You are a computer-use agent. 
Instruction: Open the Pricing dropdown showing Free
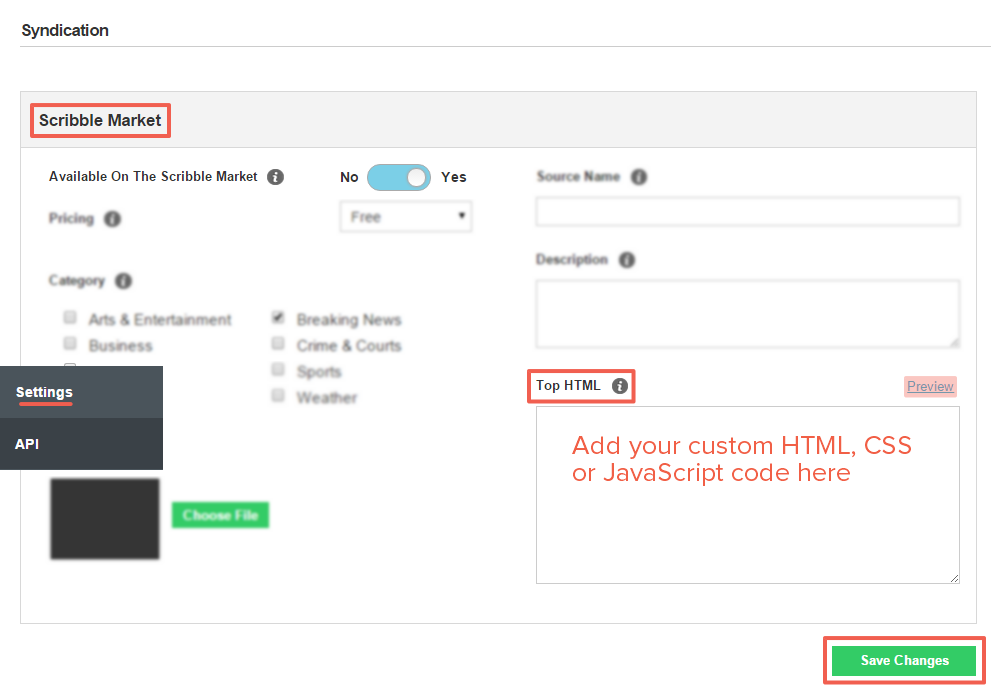click(406, 217)
